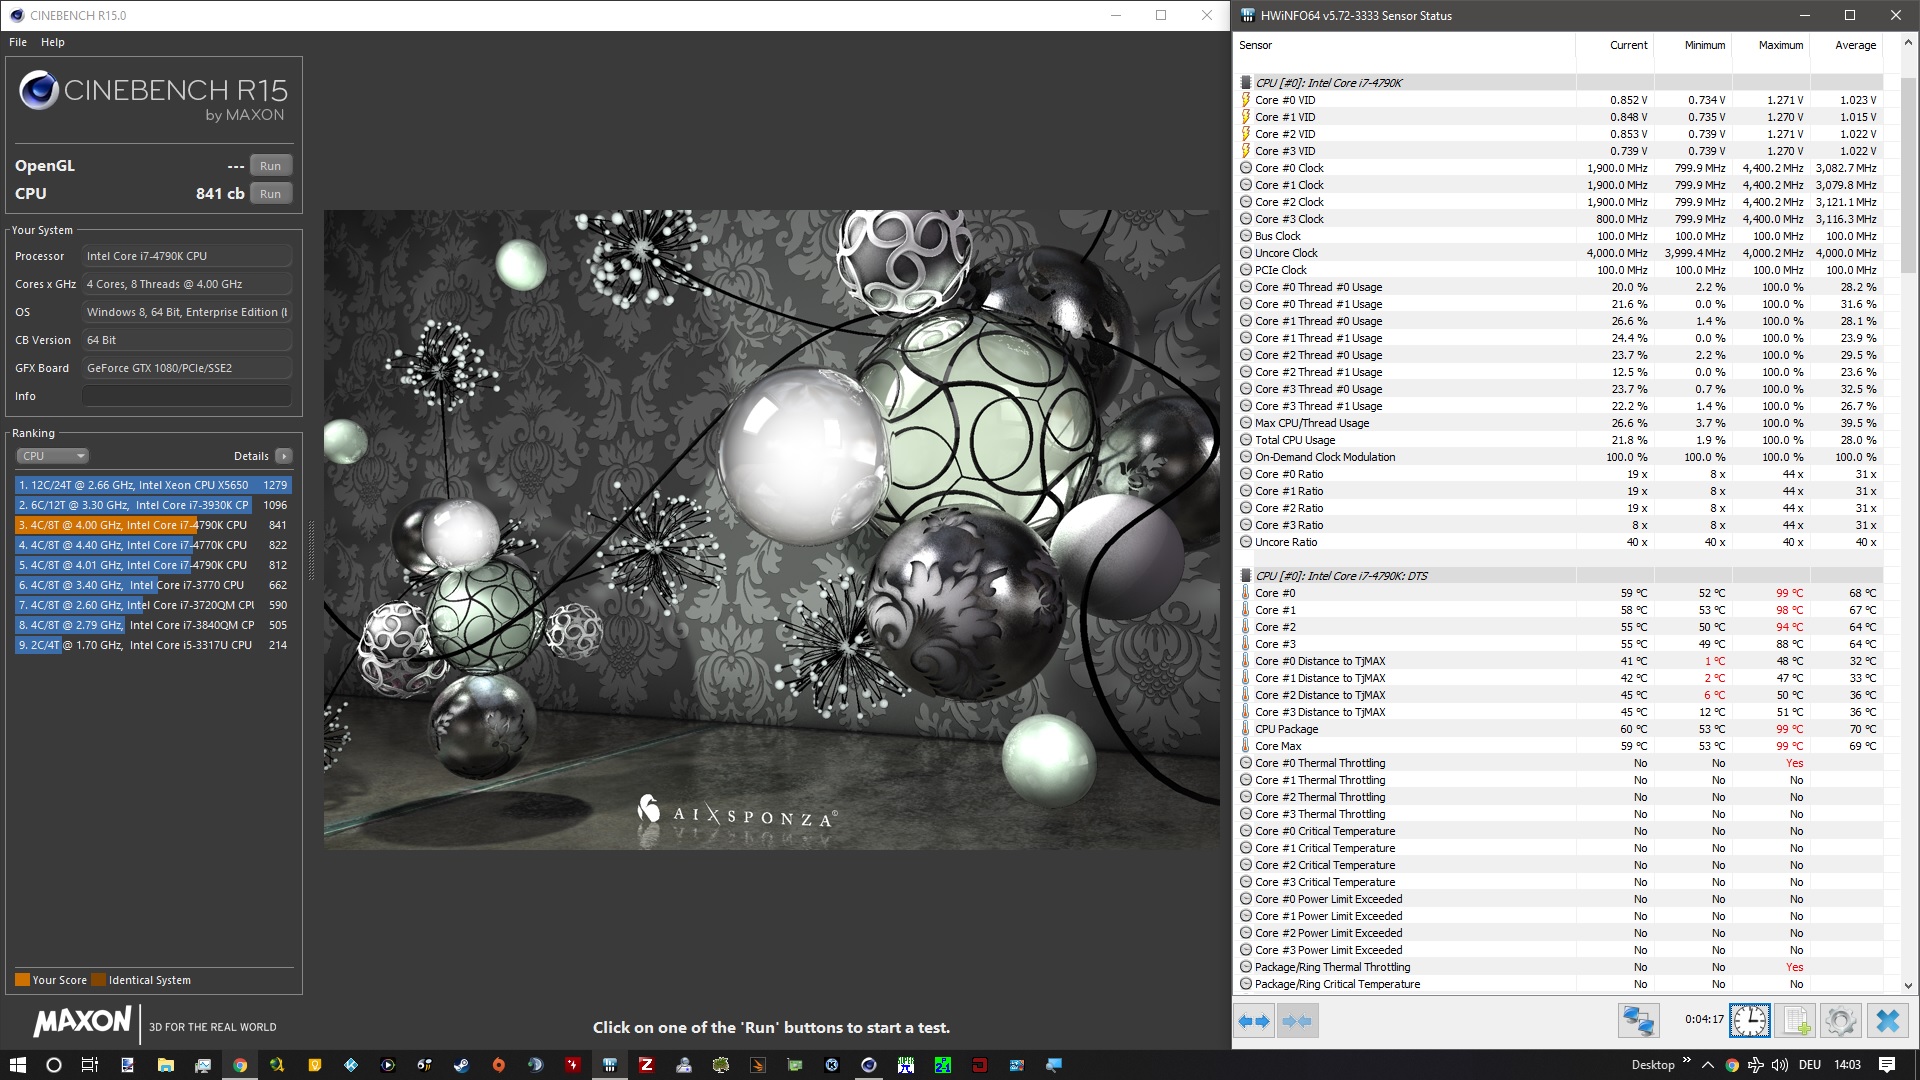
Task: Close sensors with blue X icon
Action: (x=1887, y=1021)
